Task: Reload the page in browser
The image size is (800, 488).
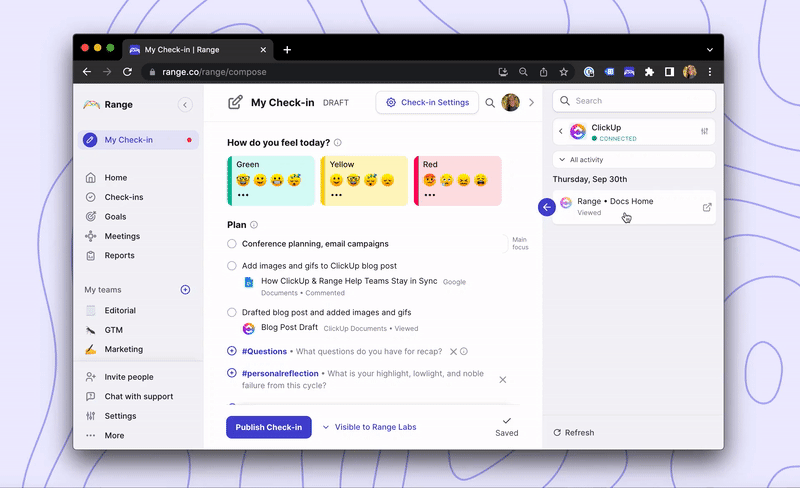Action: [x=127, y=72]
